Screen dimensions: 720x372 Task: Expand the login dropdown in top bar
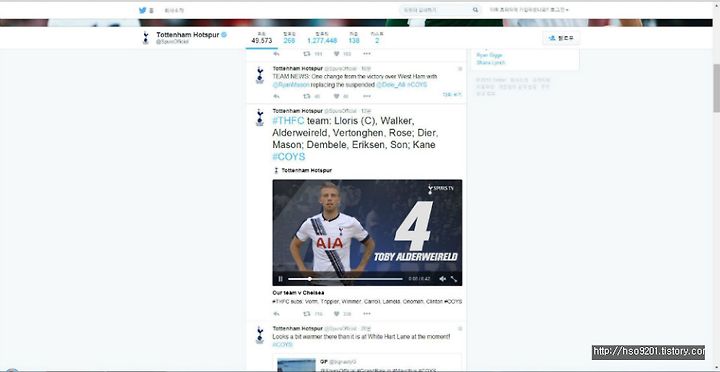pyautogui.click(x=529, y=10)
